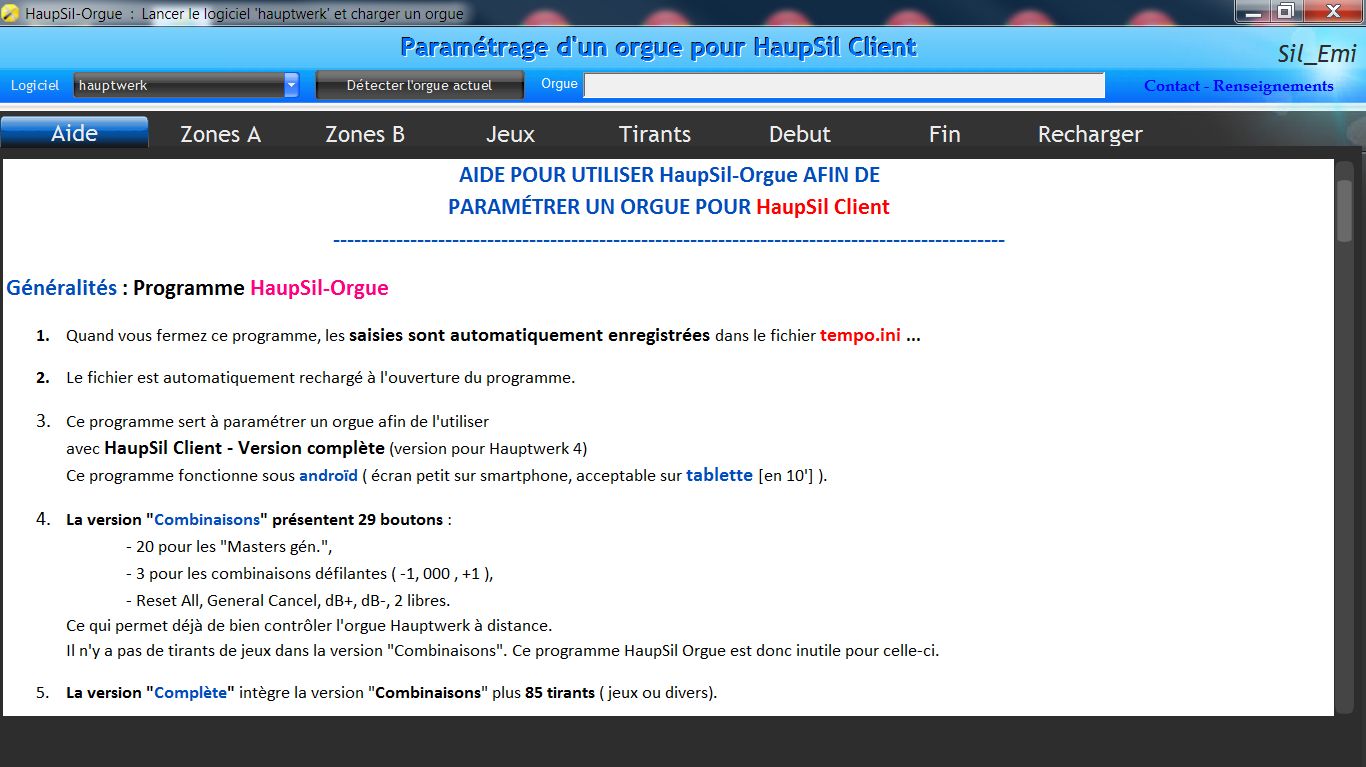Switch to the Zones B tab
Viewport: 1366px width, 767px height.
point(365,134)
